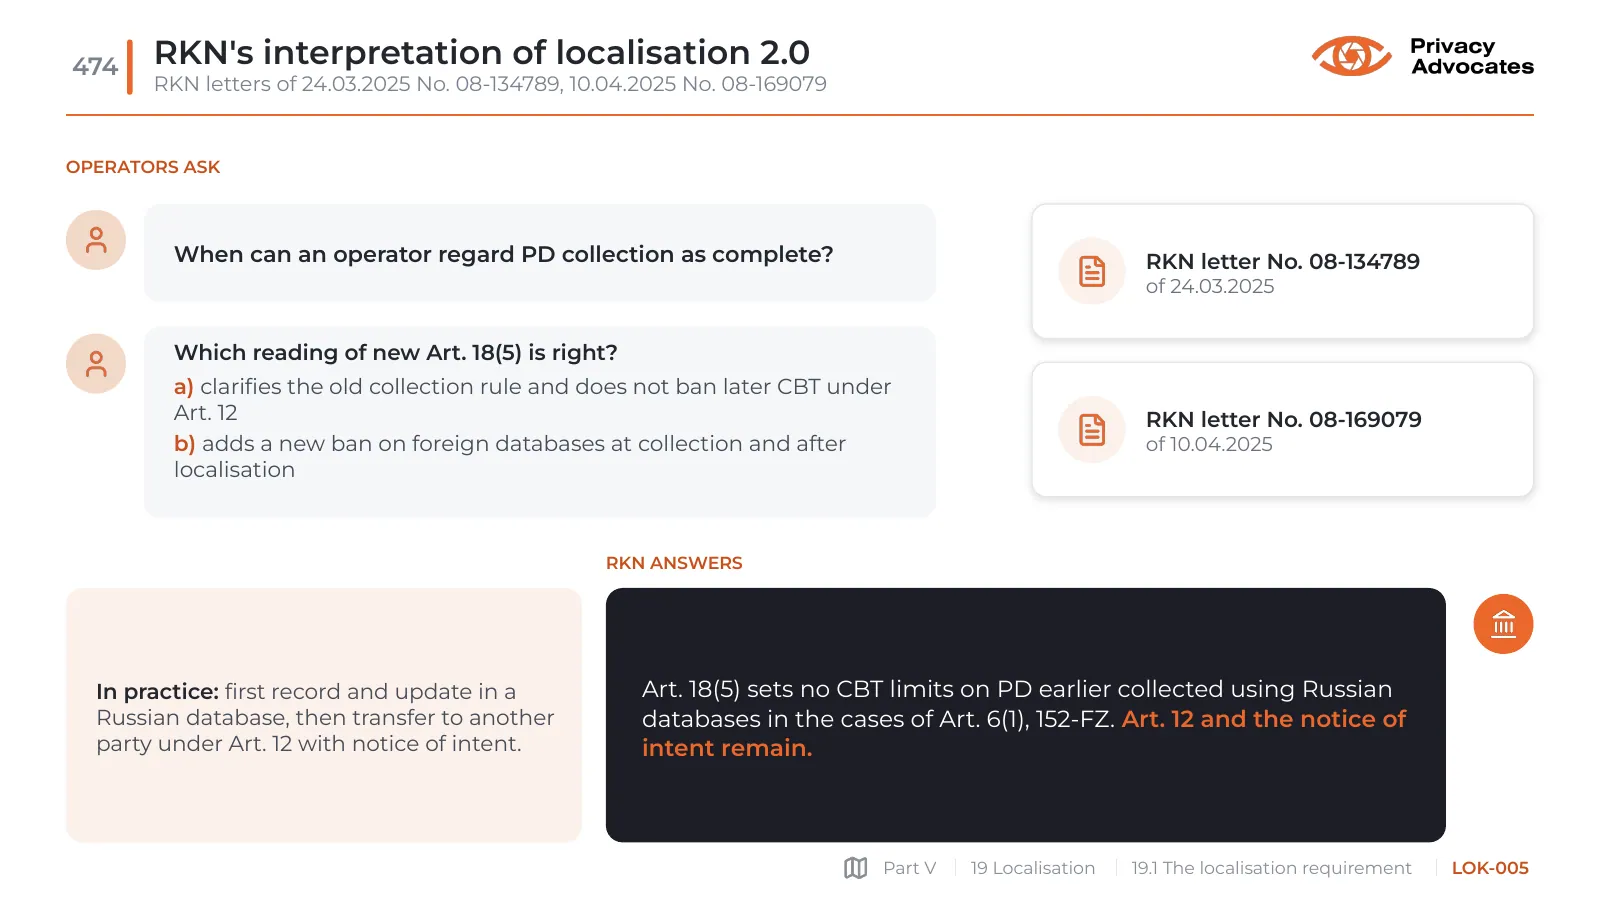Click the user avatar beside the Art. 18(5) question
Viewport: 1601px width, 900px height.
click(x=96, y=363)
